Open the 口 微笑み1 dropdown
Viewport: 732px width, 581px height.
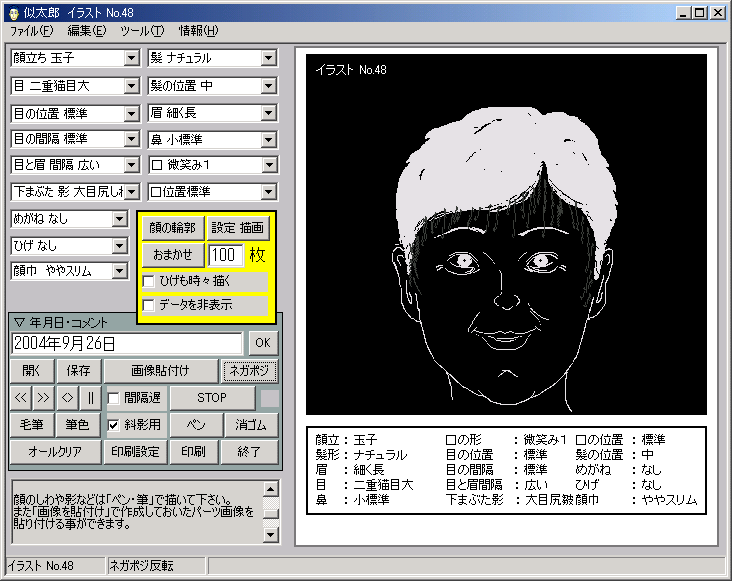[268, 165]
